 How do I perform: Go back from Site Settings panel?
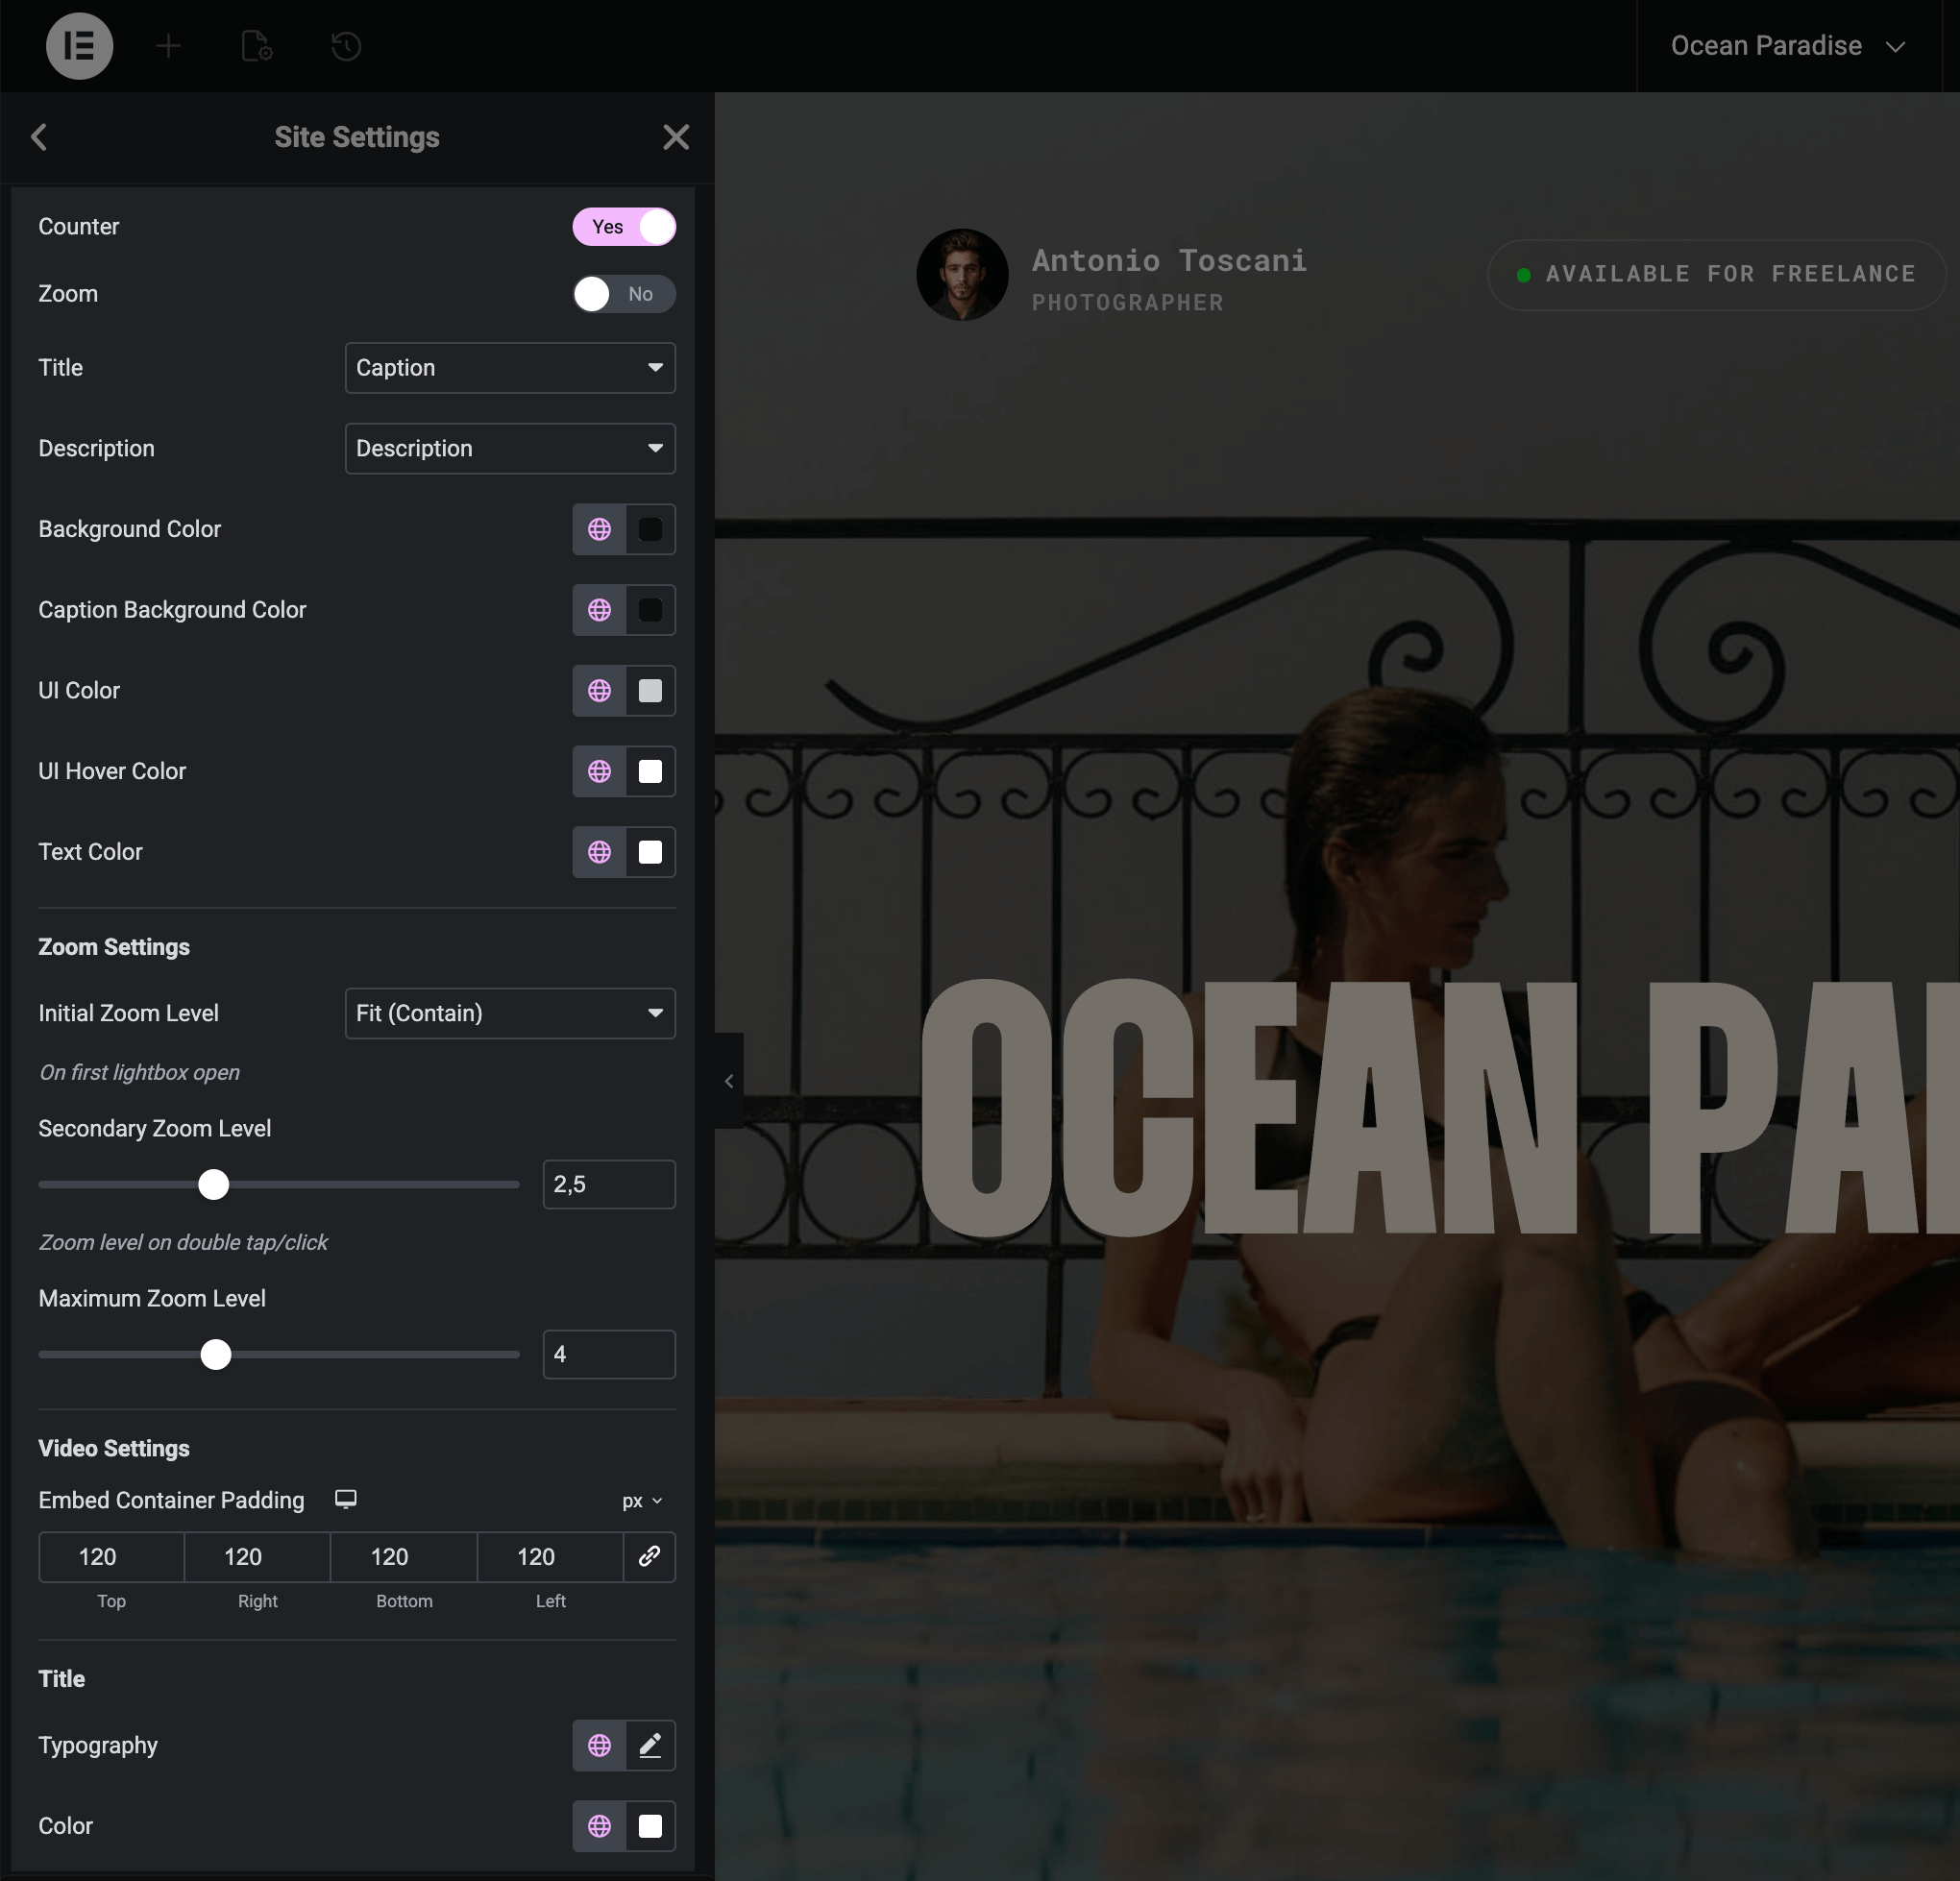(39, 137)
